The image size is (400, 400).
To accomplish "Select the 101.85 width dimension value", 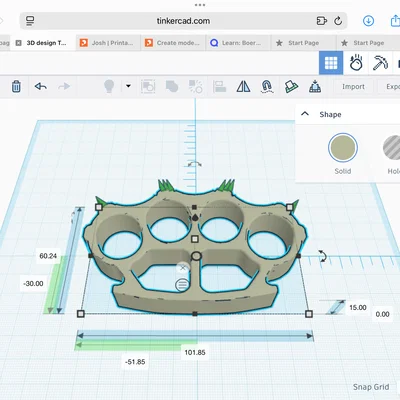I will (195, 352).
